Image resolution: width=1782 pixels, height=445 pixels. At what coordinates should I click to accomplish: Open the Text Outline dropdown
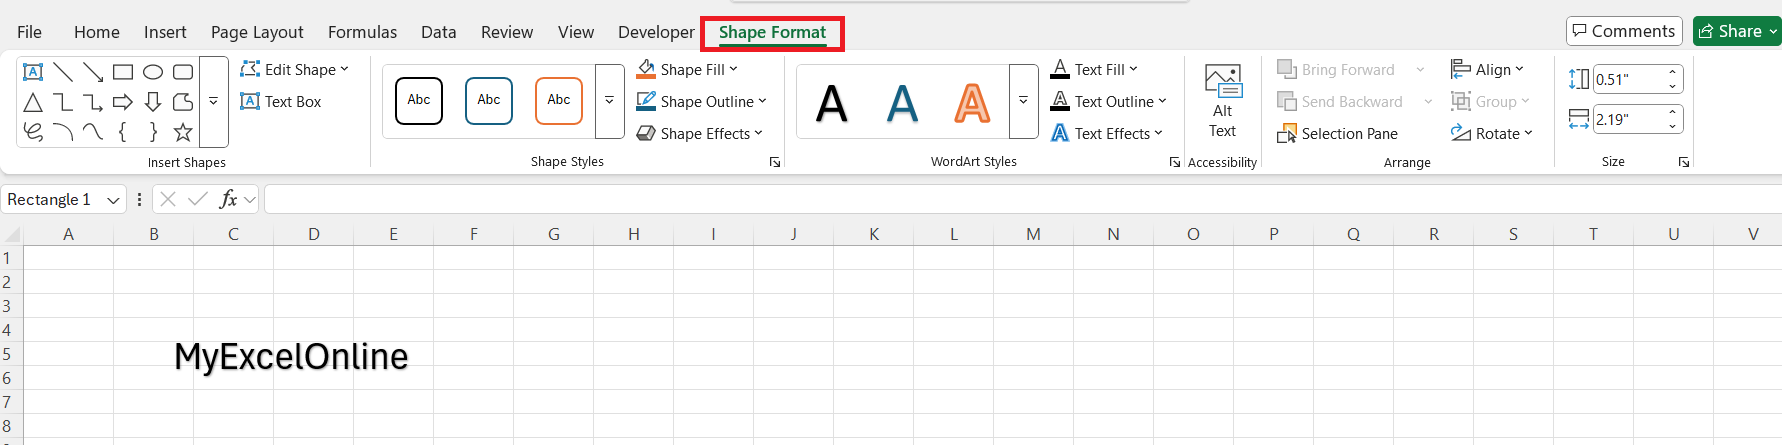[1109, 101]
